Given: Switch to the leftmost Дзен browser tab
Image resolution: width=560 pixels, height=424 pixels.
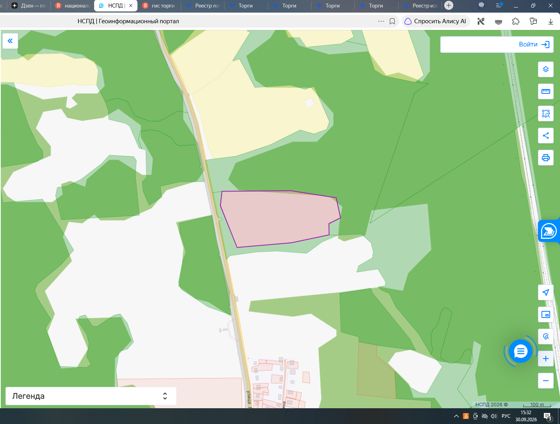Looking at the screenshot, I should 29,6.
